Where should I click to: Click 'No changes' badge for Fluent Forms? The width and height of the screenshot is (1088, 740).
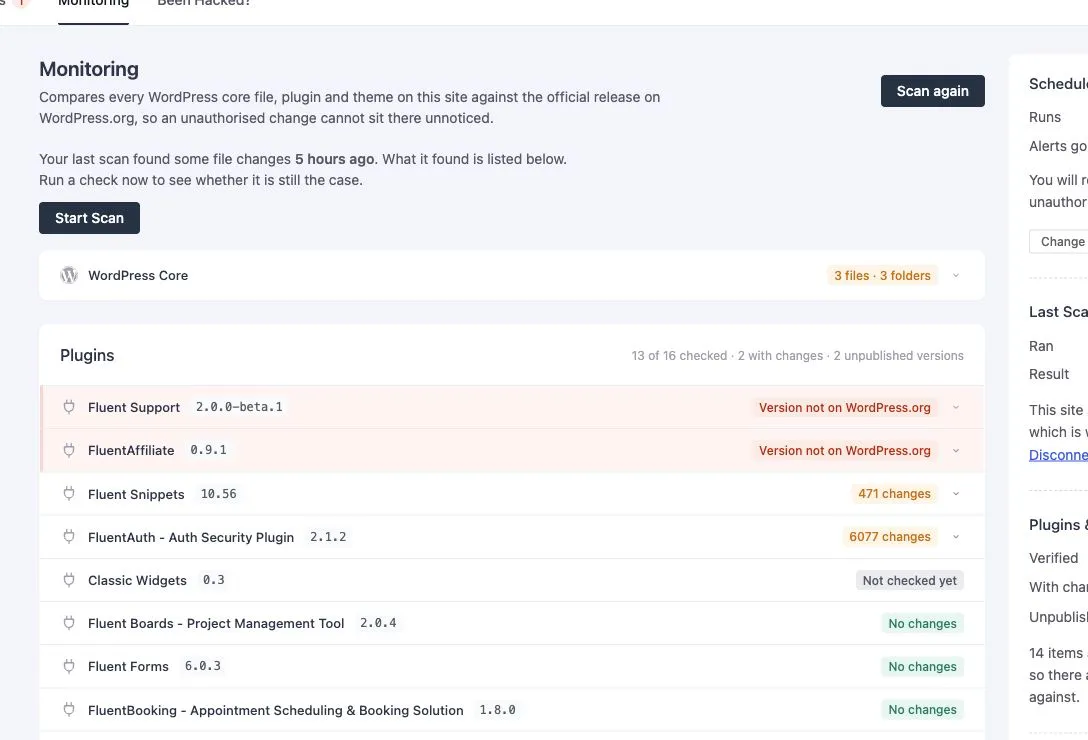(922, 666)
